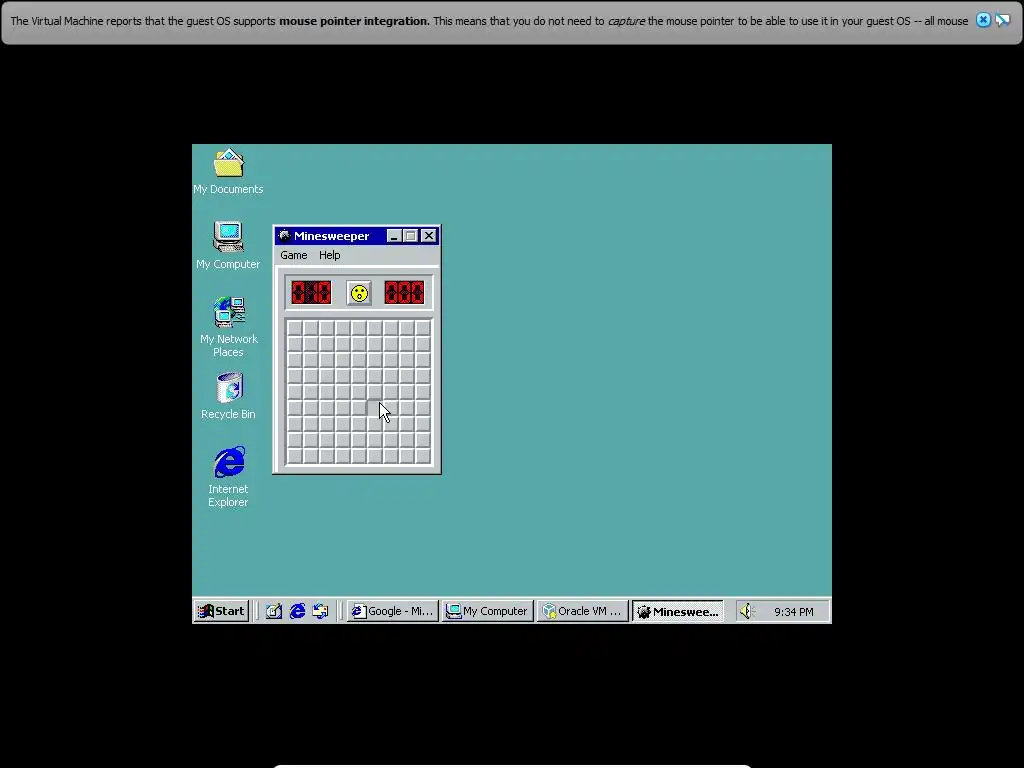
Task: Open the Help menu in Minesweeper
Action: click(329, 255)
